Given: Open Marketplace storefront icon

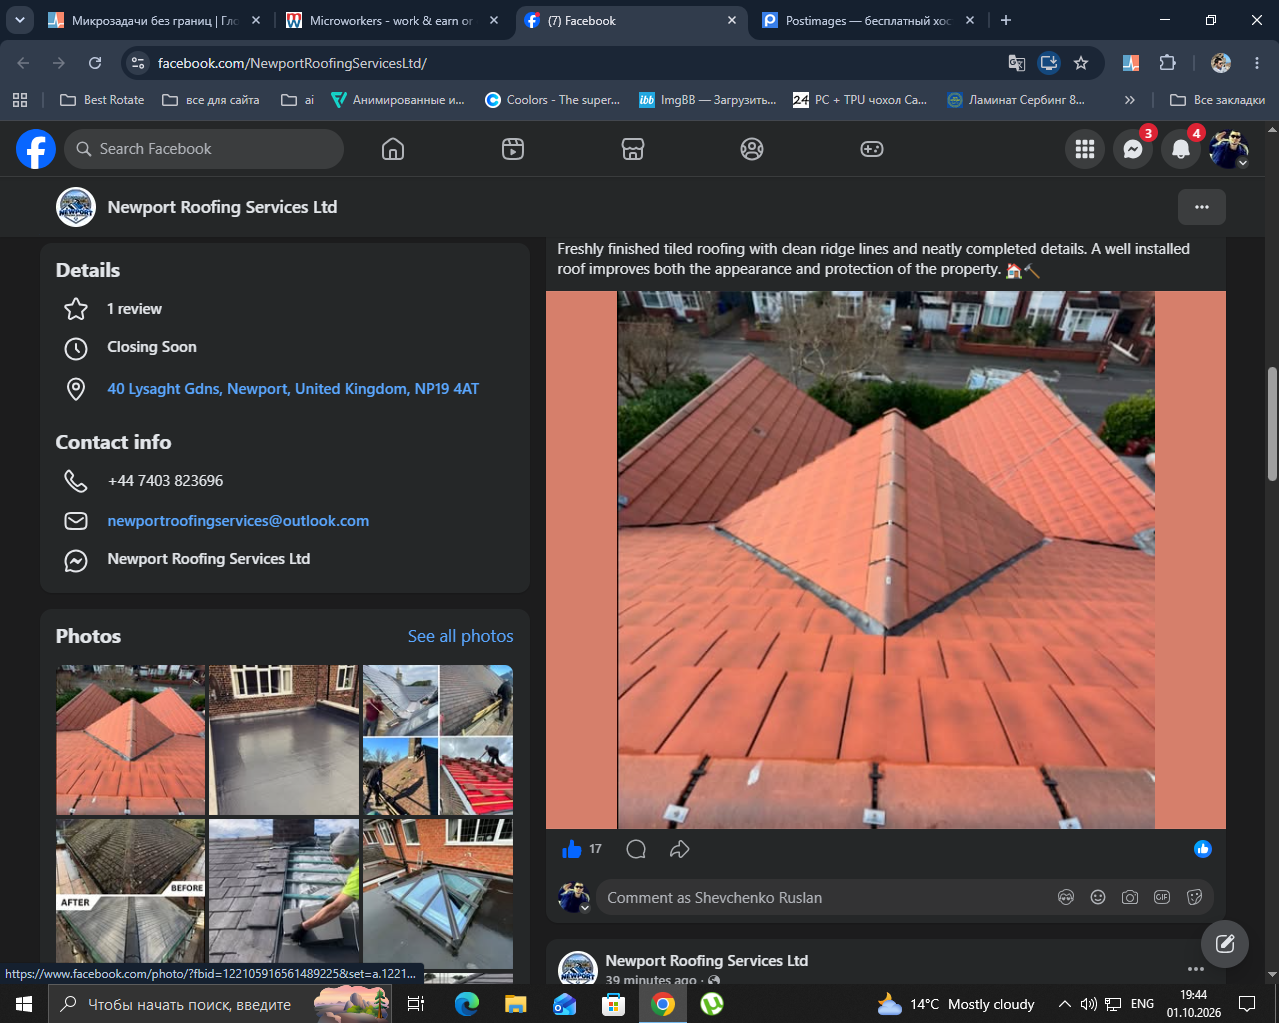Looking at the screenshot, I should pos(633,149).
